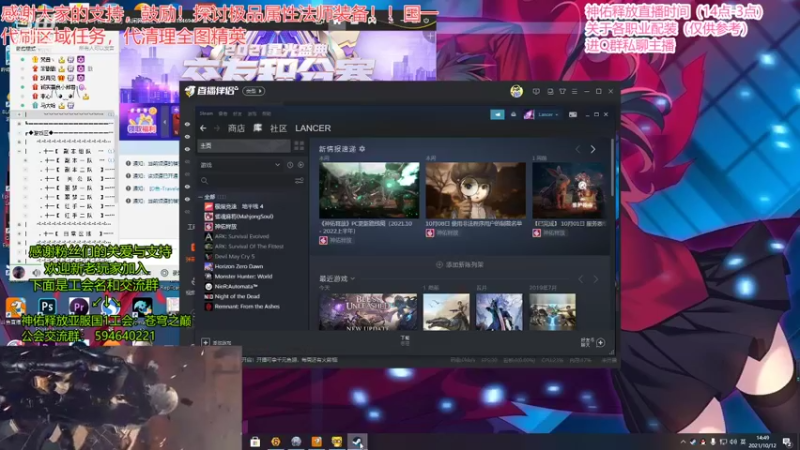The height and width of the screenshot is (450, 800).
Task: Show next news items with right arrow
Action: 593,149
